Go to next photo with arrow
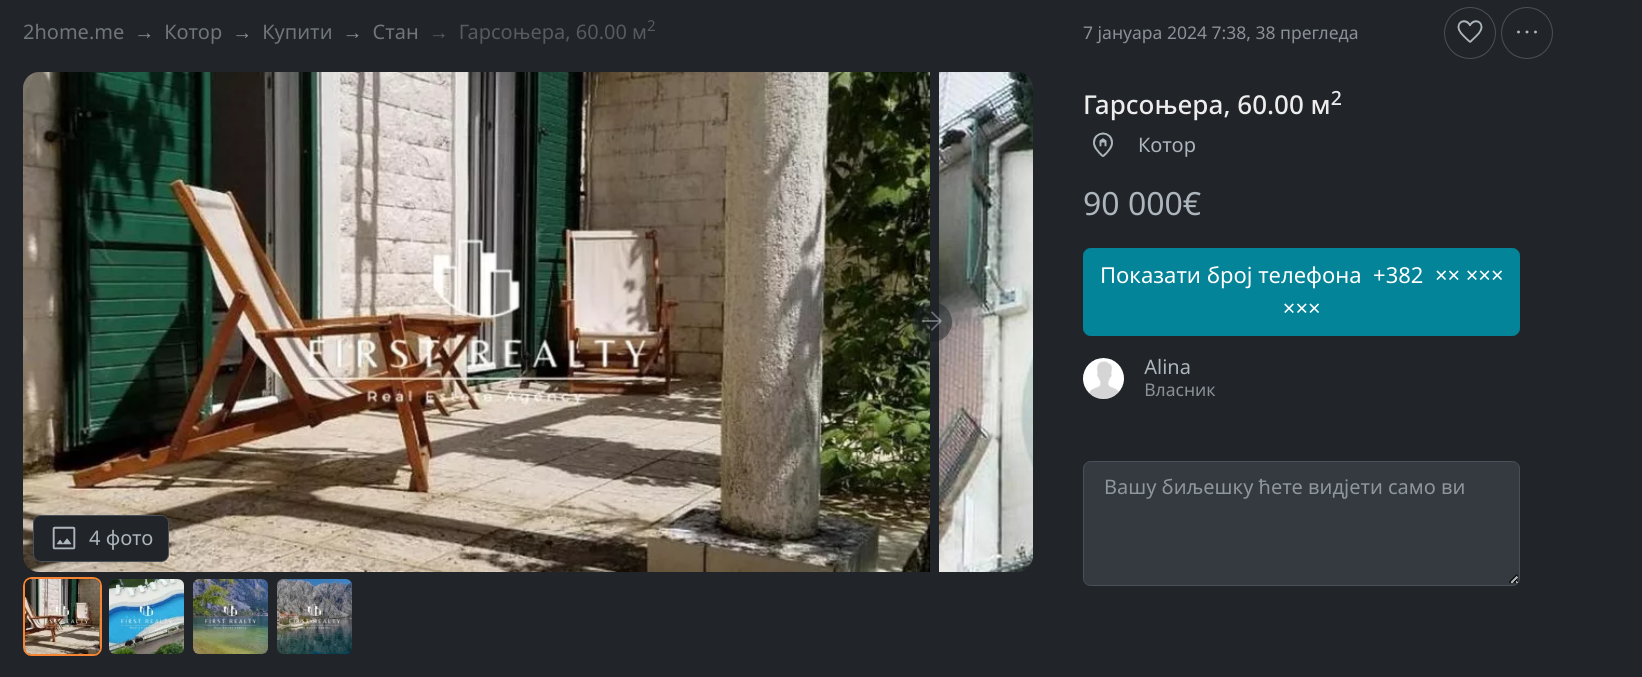 click(x=932, y=321)
